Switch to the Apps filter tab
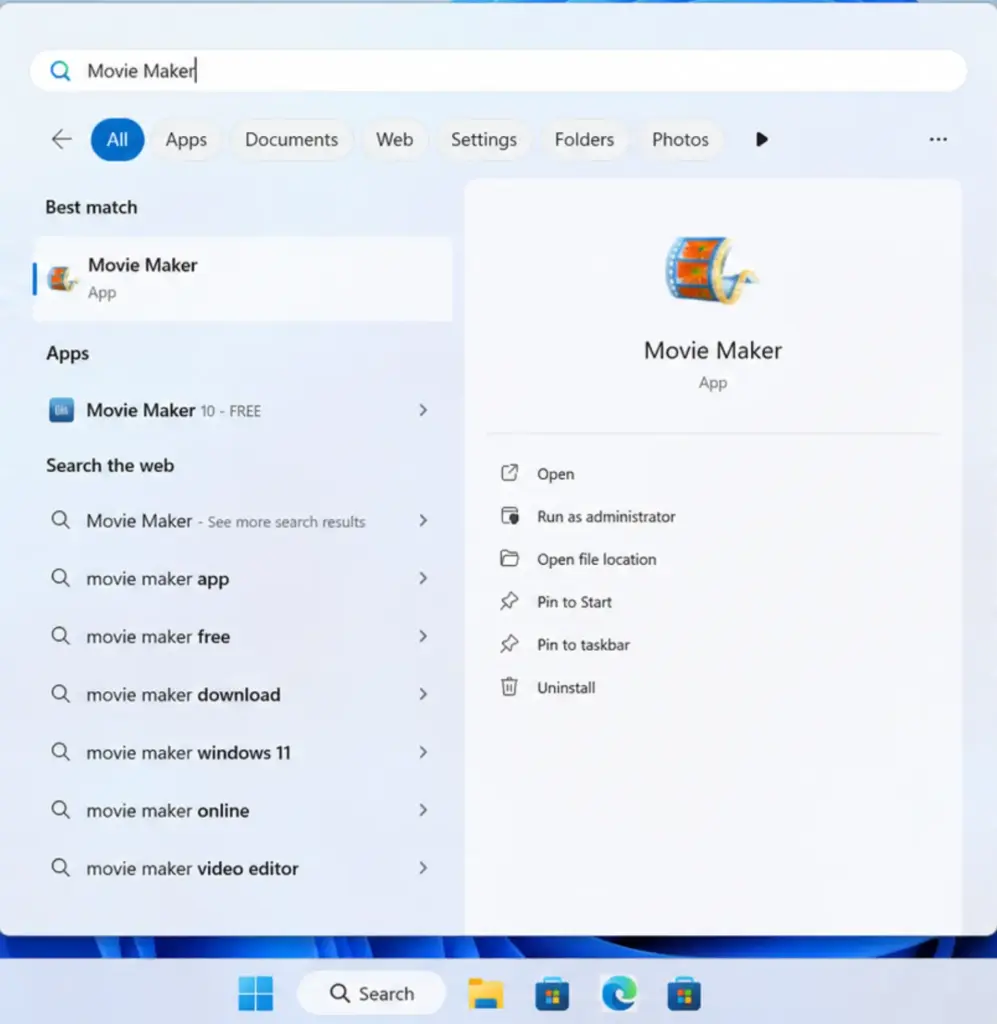This screenshot has height=1024, width=997. pos(186,139)
